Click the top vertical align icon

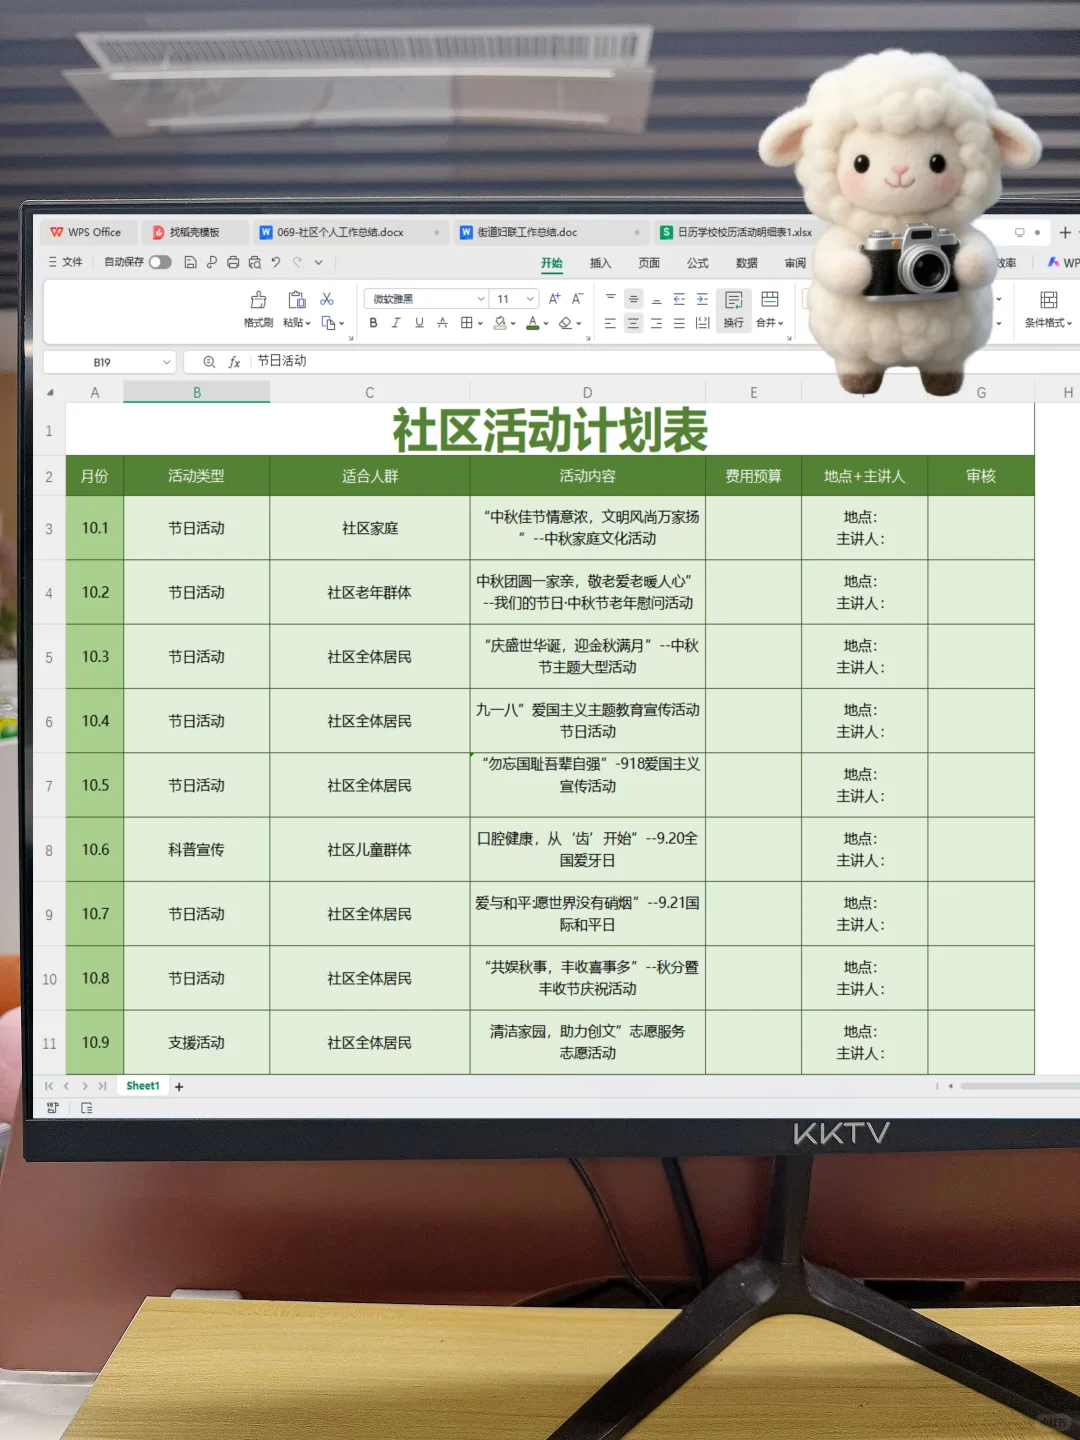click(x=610, y=299)
